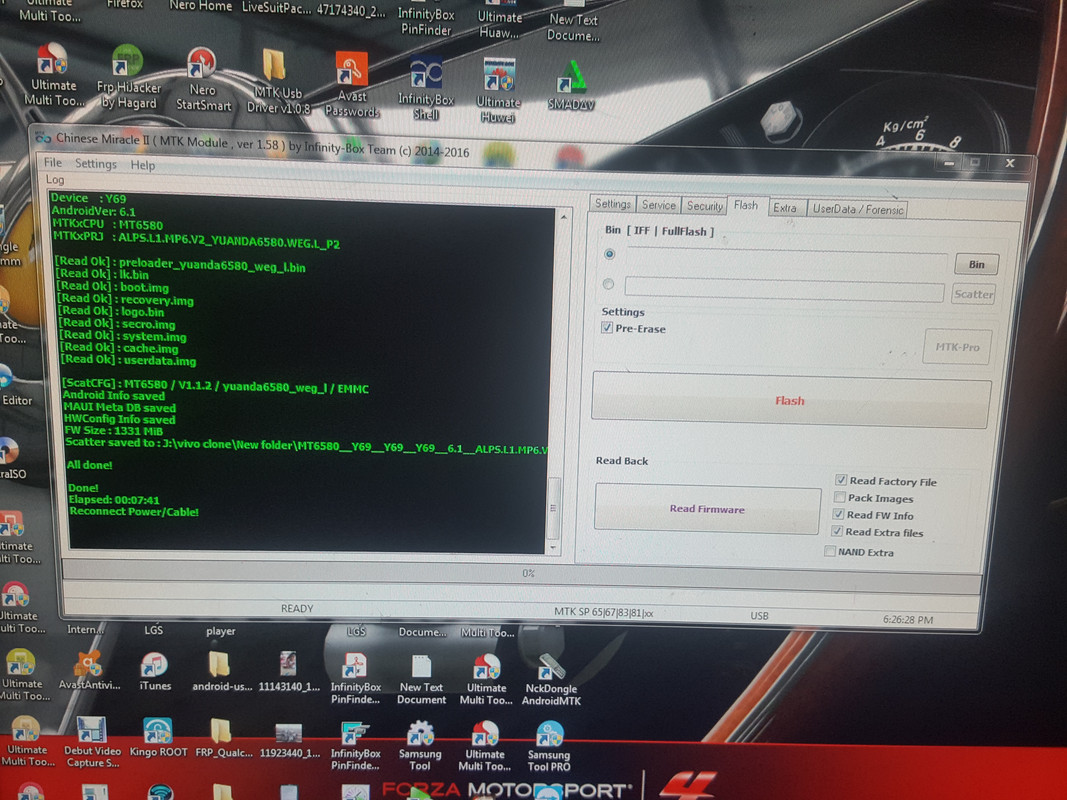Click the Bin browse button

(x=976, y=264)
